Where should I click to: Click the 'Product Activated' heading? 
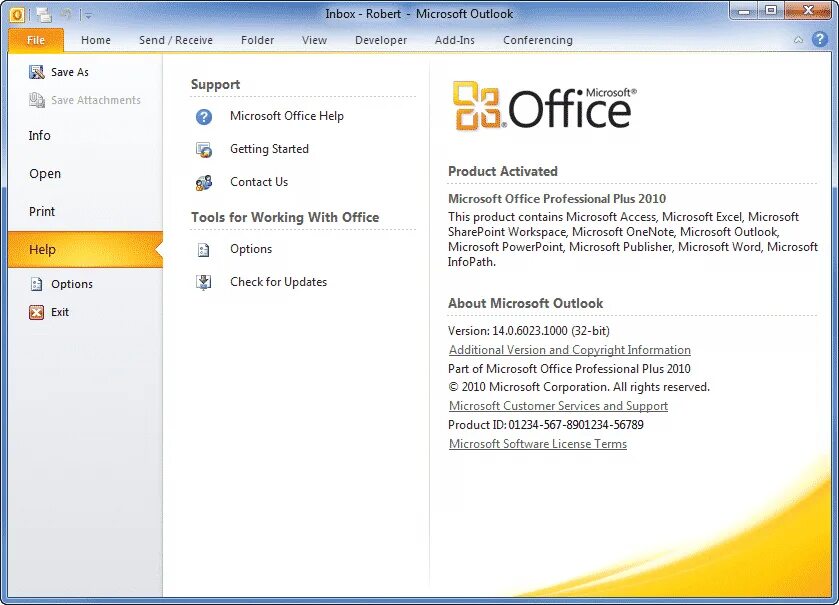tap(503, 171)
